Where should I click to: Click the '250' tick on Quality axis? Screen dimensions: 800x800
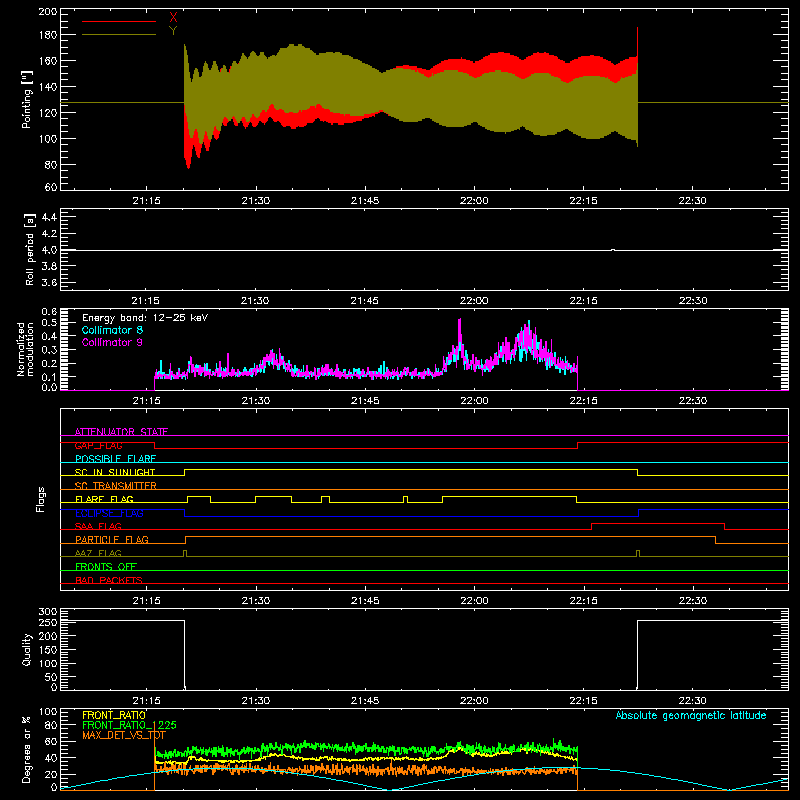tap(48, 622)
